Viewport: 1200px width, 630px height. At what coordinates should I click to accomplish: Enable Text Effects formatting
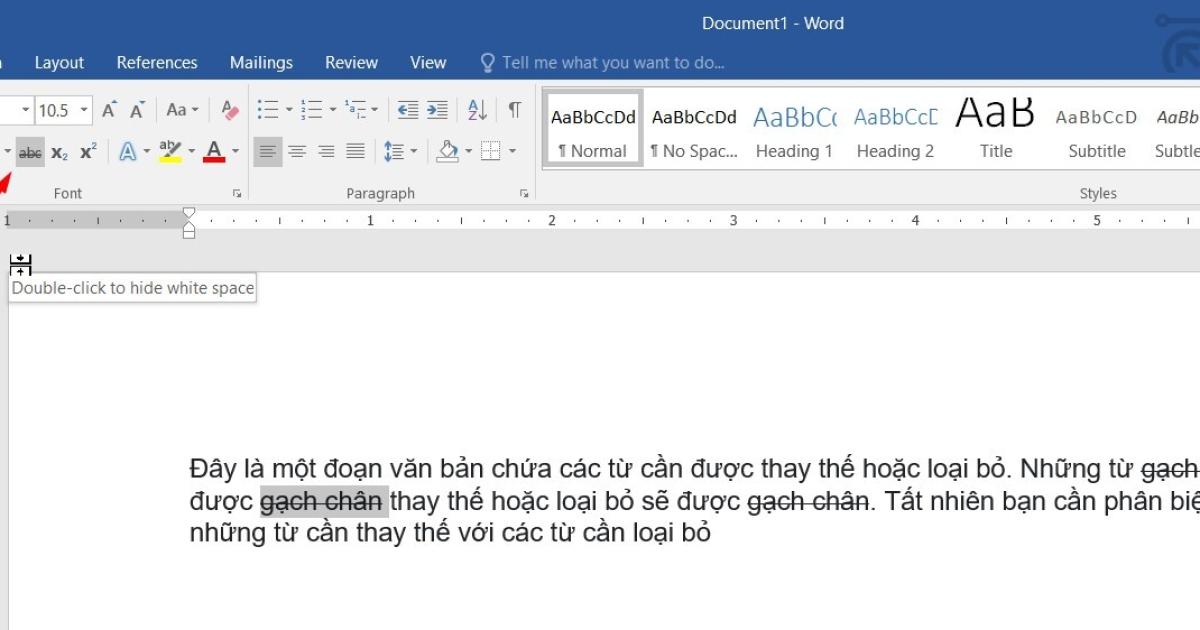coord(129,152)
